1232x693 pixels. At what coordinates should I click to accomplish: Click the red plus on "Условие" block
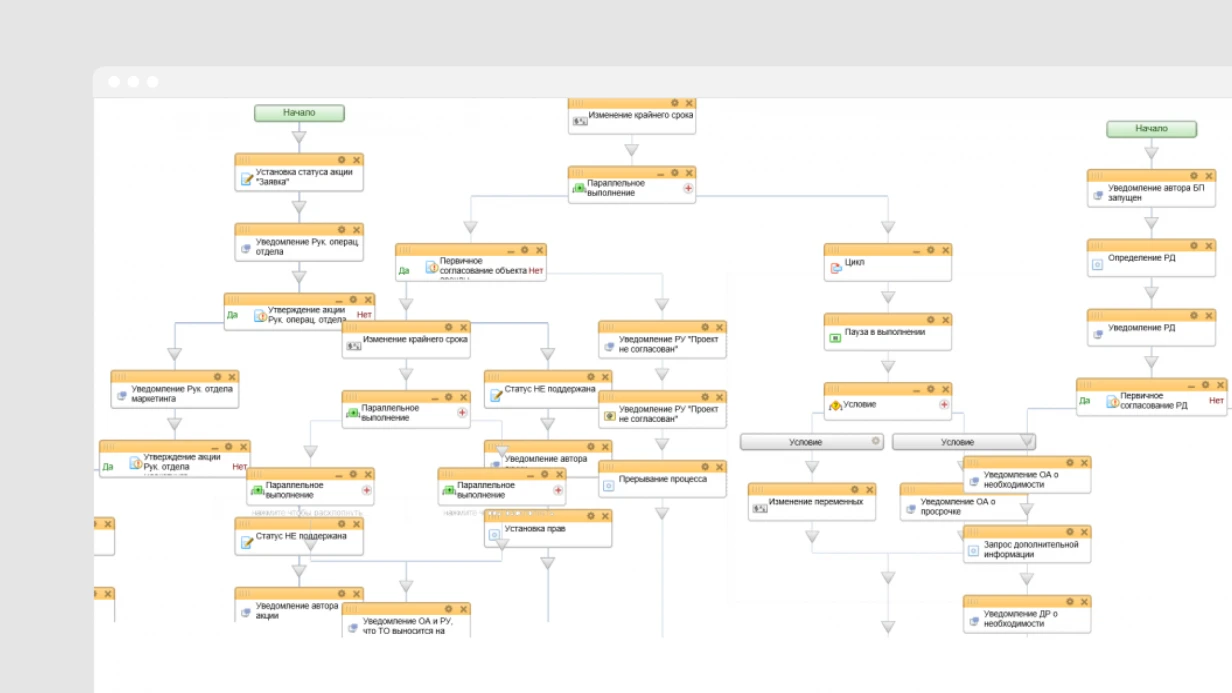[x=944, y=405]
